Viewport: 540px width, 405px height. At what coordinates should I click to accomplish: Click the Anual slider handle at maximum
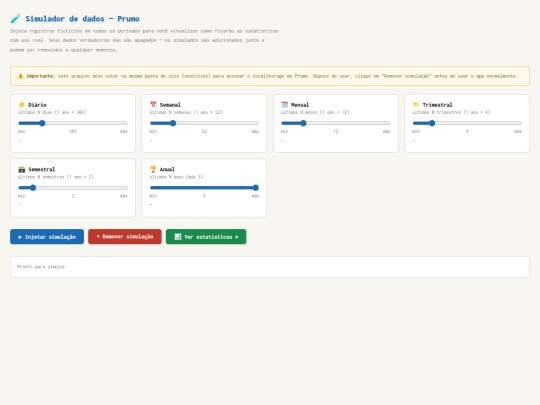coord(256,188)
